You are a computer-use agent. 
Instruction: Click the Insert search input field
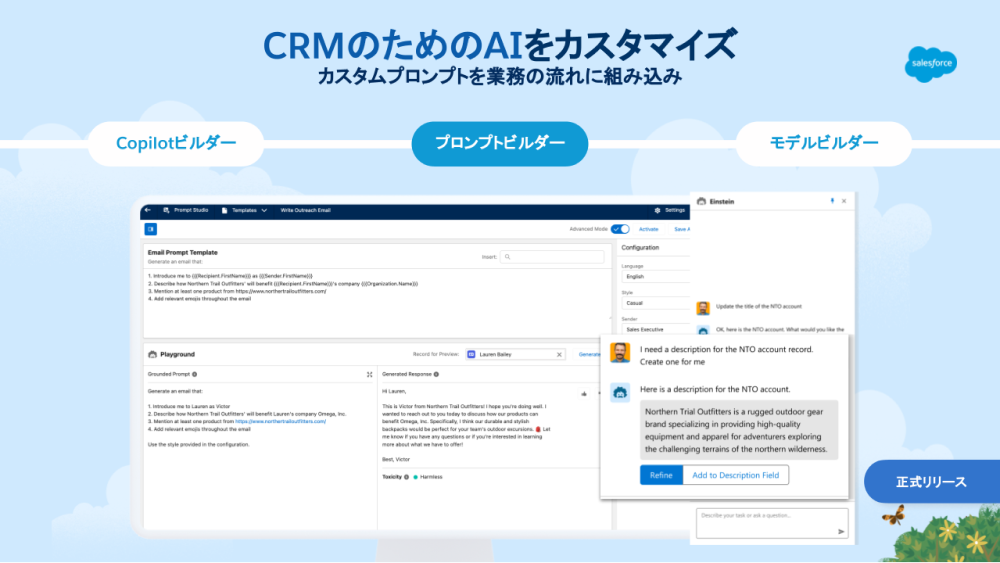(552, 257)
